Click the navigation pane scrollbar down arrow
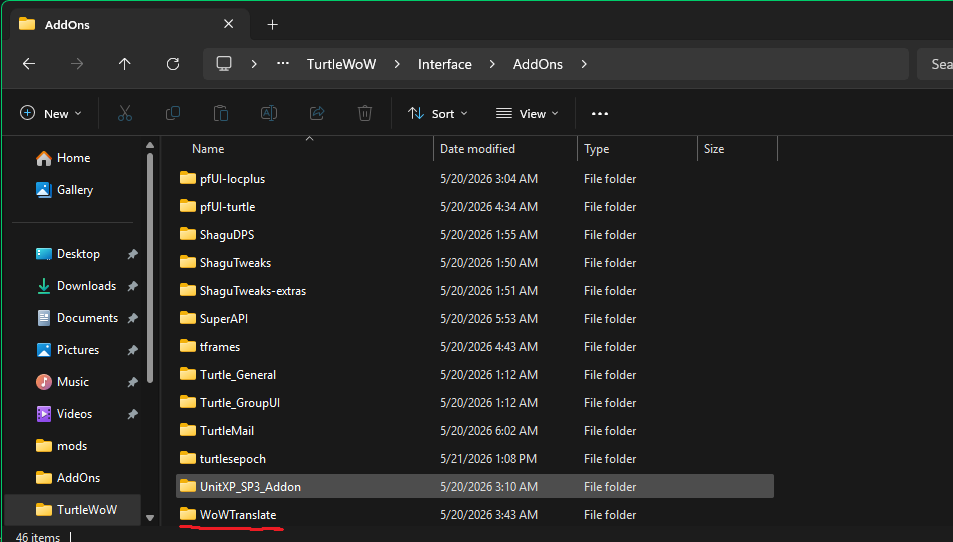This screenshot has height=542, width=953. (x=150, y=518)
